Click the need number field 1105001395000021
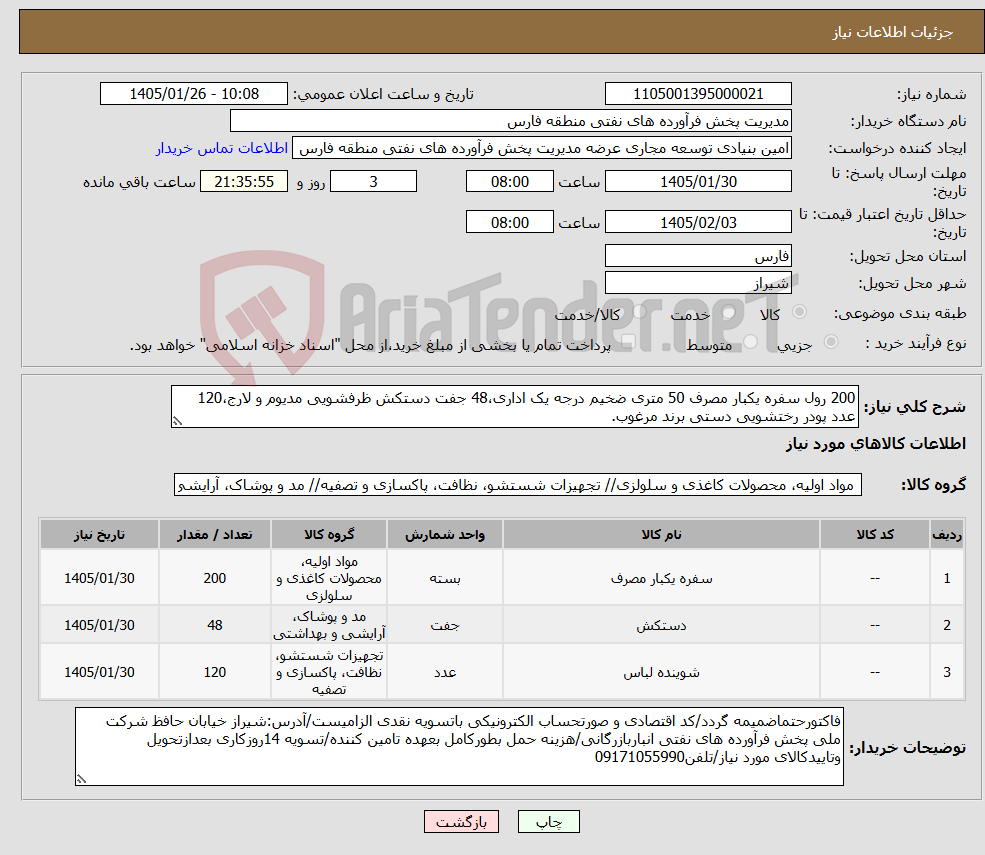Image resolution: width=985 pixels, height=855 pixels. (698, 94)
